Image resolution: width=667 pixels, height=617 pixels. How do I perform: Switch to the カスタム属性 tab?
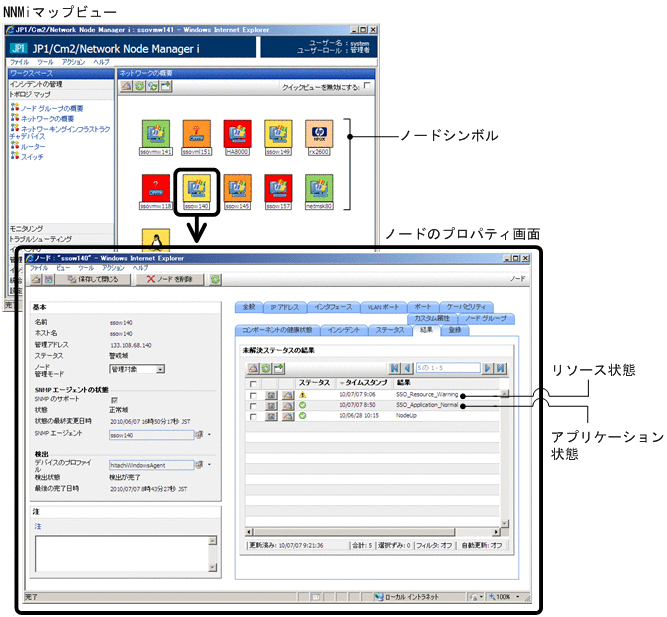[x=432, y=318]
